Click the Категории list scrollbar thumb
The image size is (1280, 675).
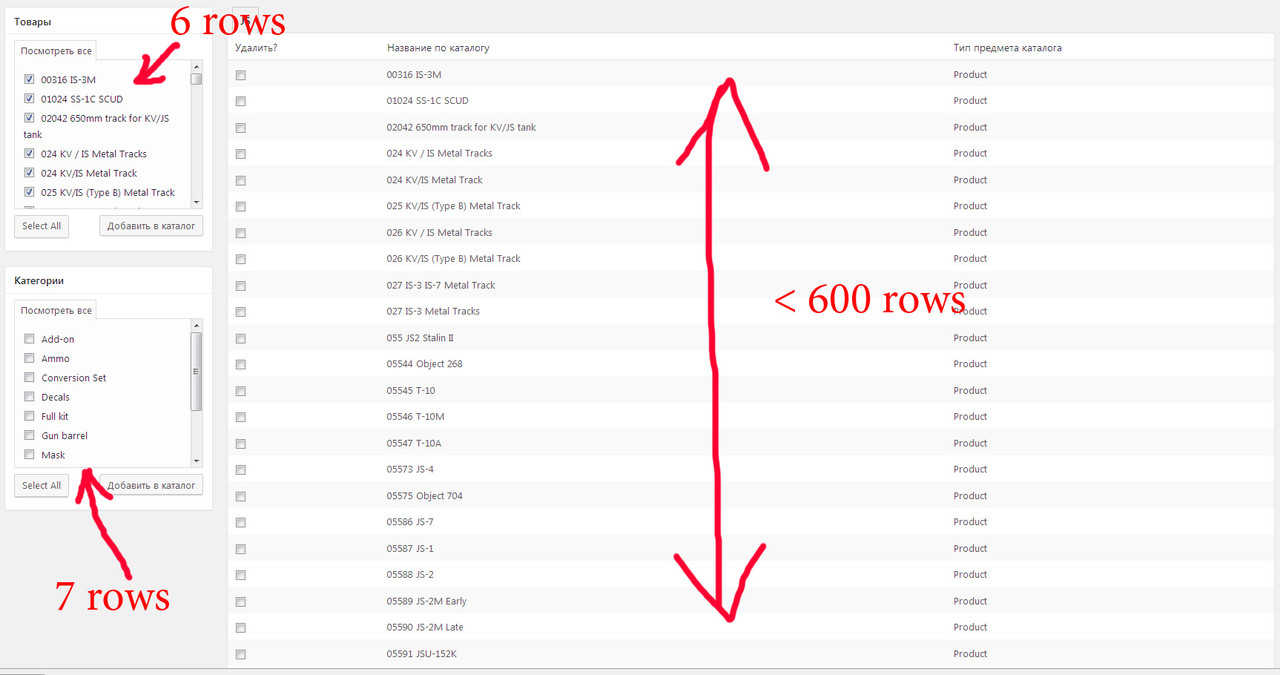point(197,371)
